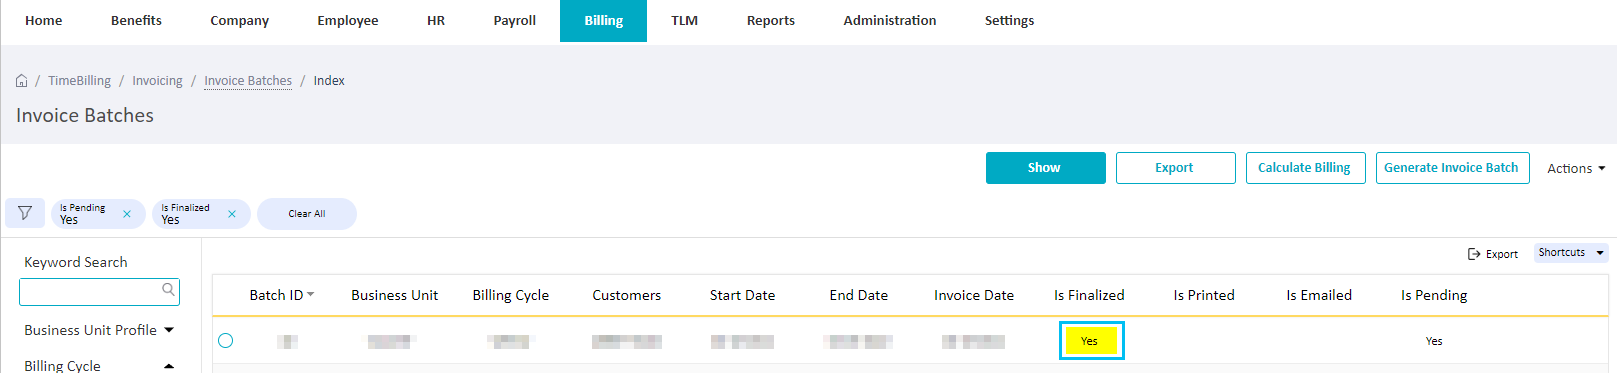Click the Business Unit column header
1617x373 pixels.
click(395, 295)
